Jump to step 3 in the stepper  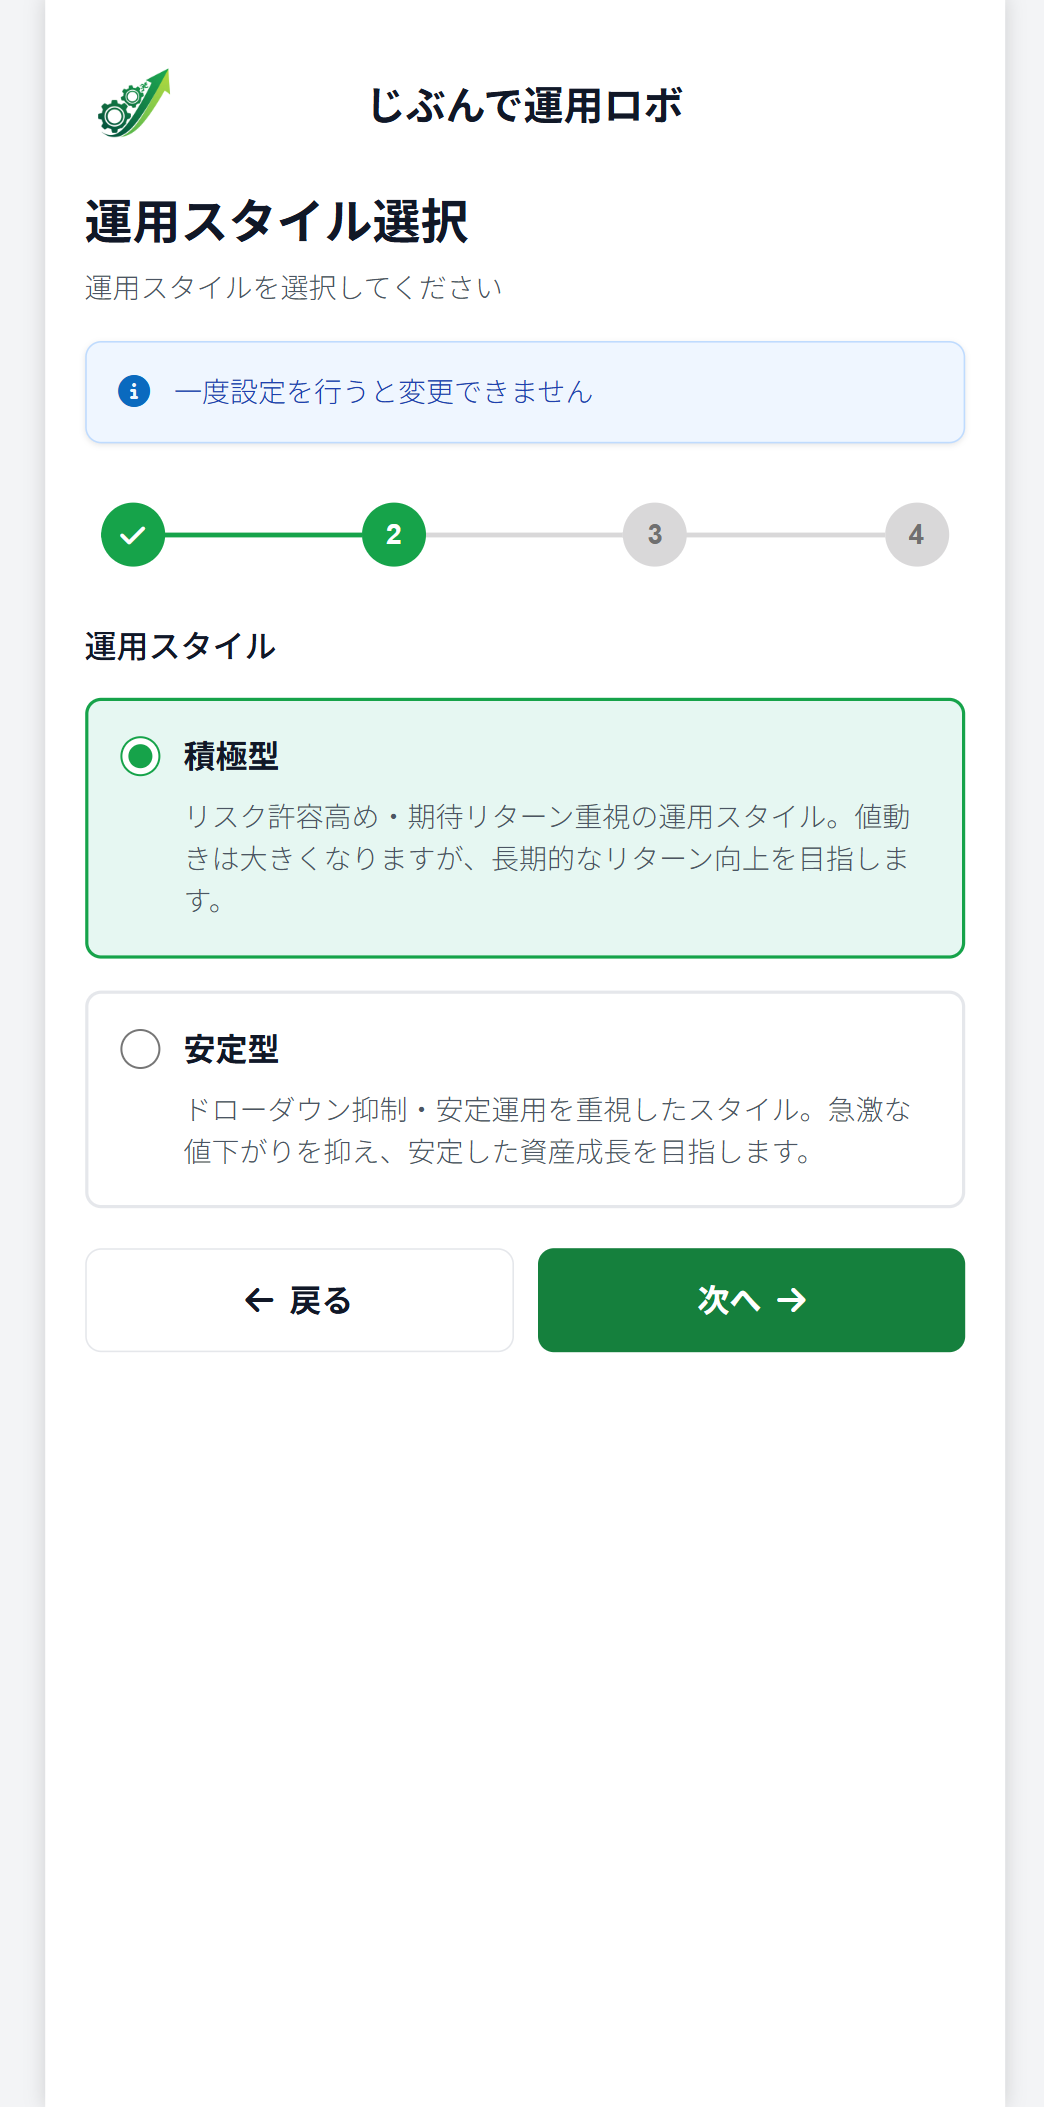pyautogui.click(x=655, y=535)
